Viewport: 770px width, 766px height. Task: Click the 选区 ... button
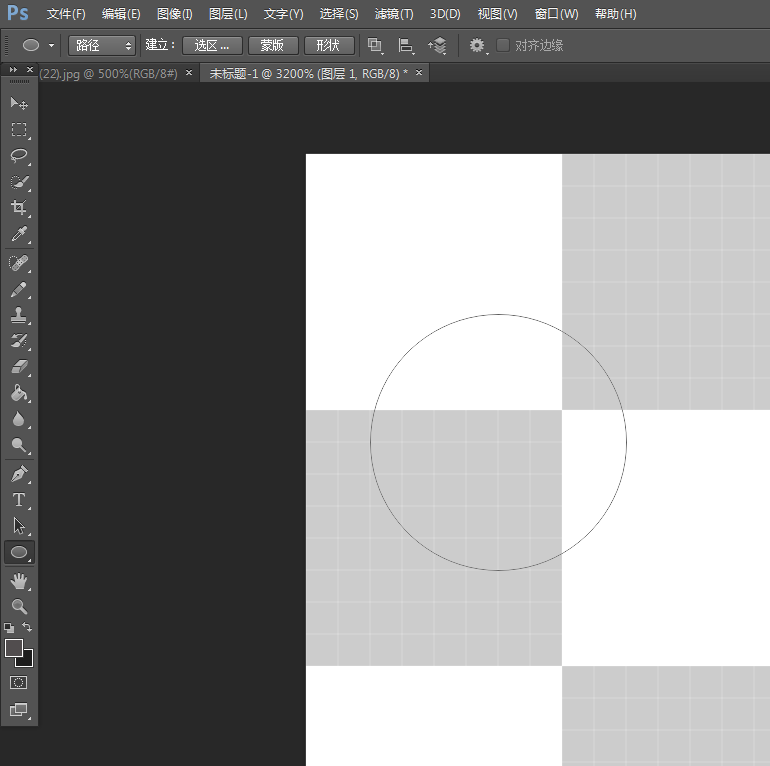click(x=212, y=46)
